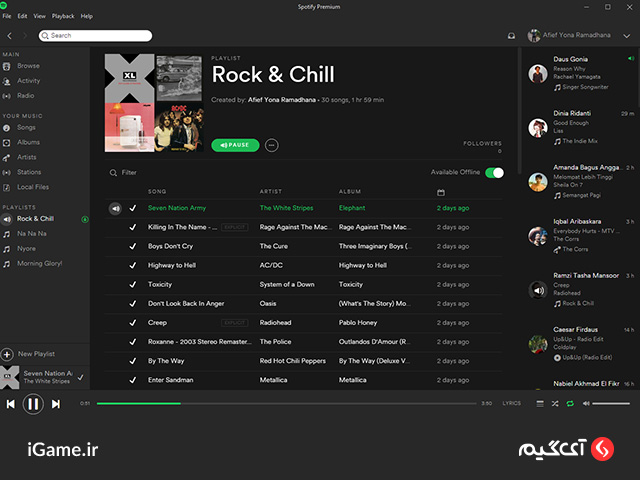This screenshot has height=480, width=640.
Task: Seek within the song progress bar
Action: click(x=287, y=404)
